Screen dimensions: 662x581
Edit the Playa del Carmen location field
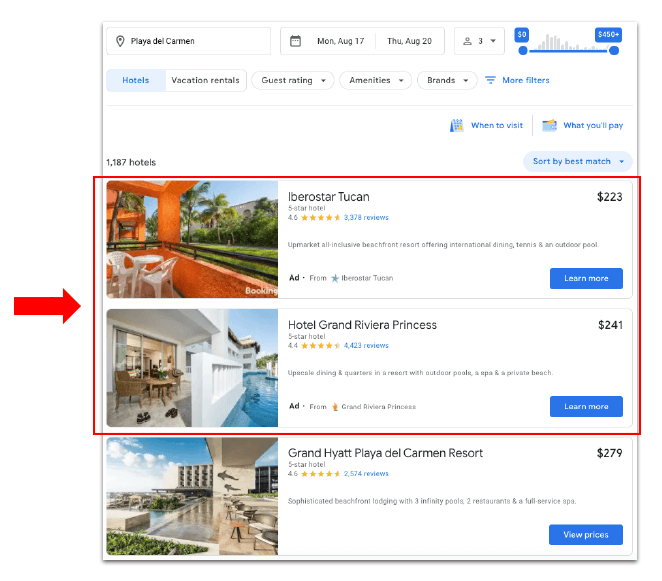click(188, 41)
